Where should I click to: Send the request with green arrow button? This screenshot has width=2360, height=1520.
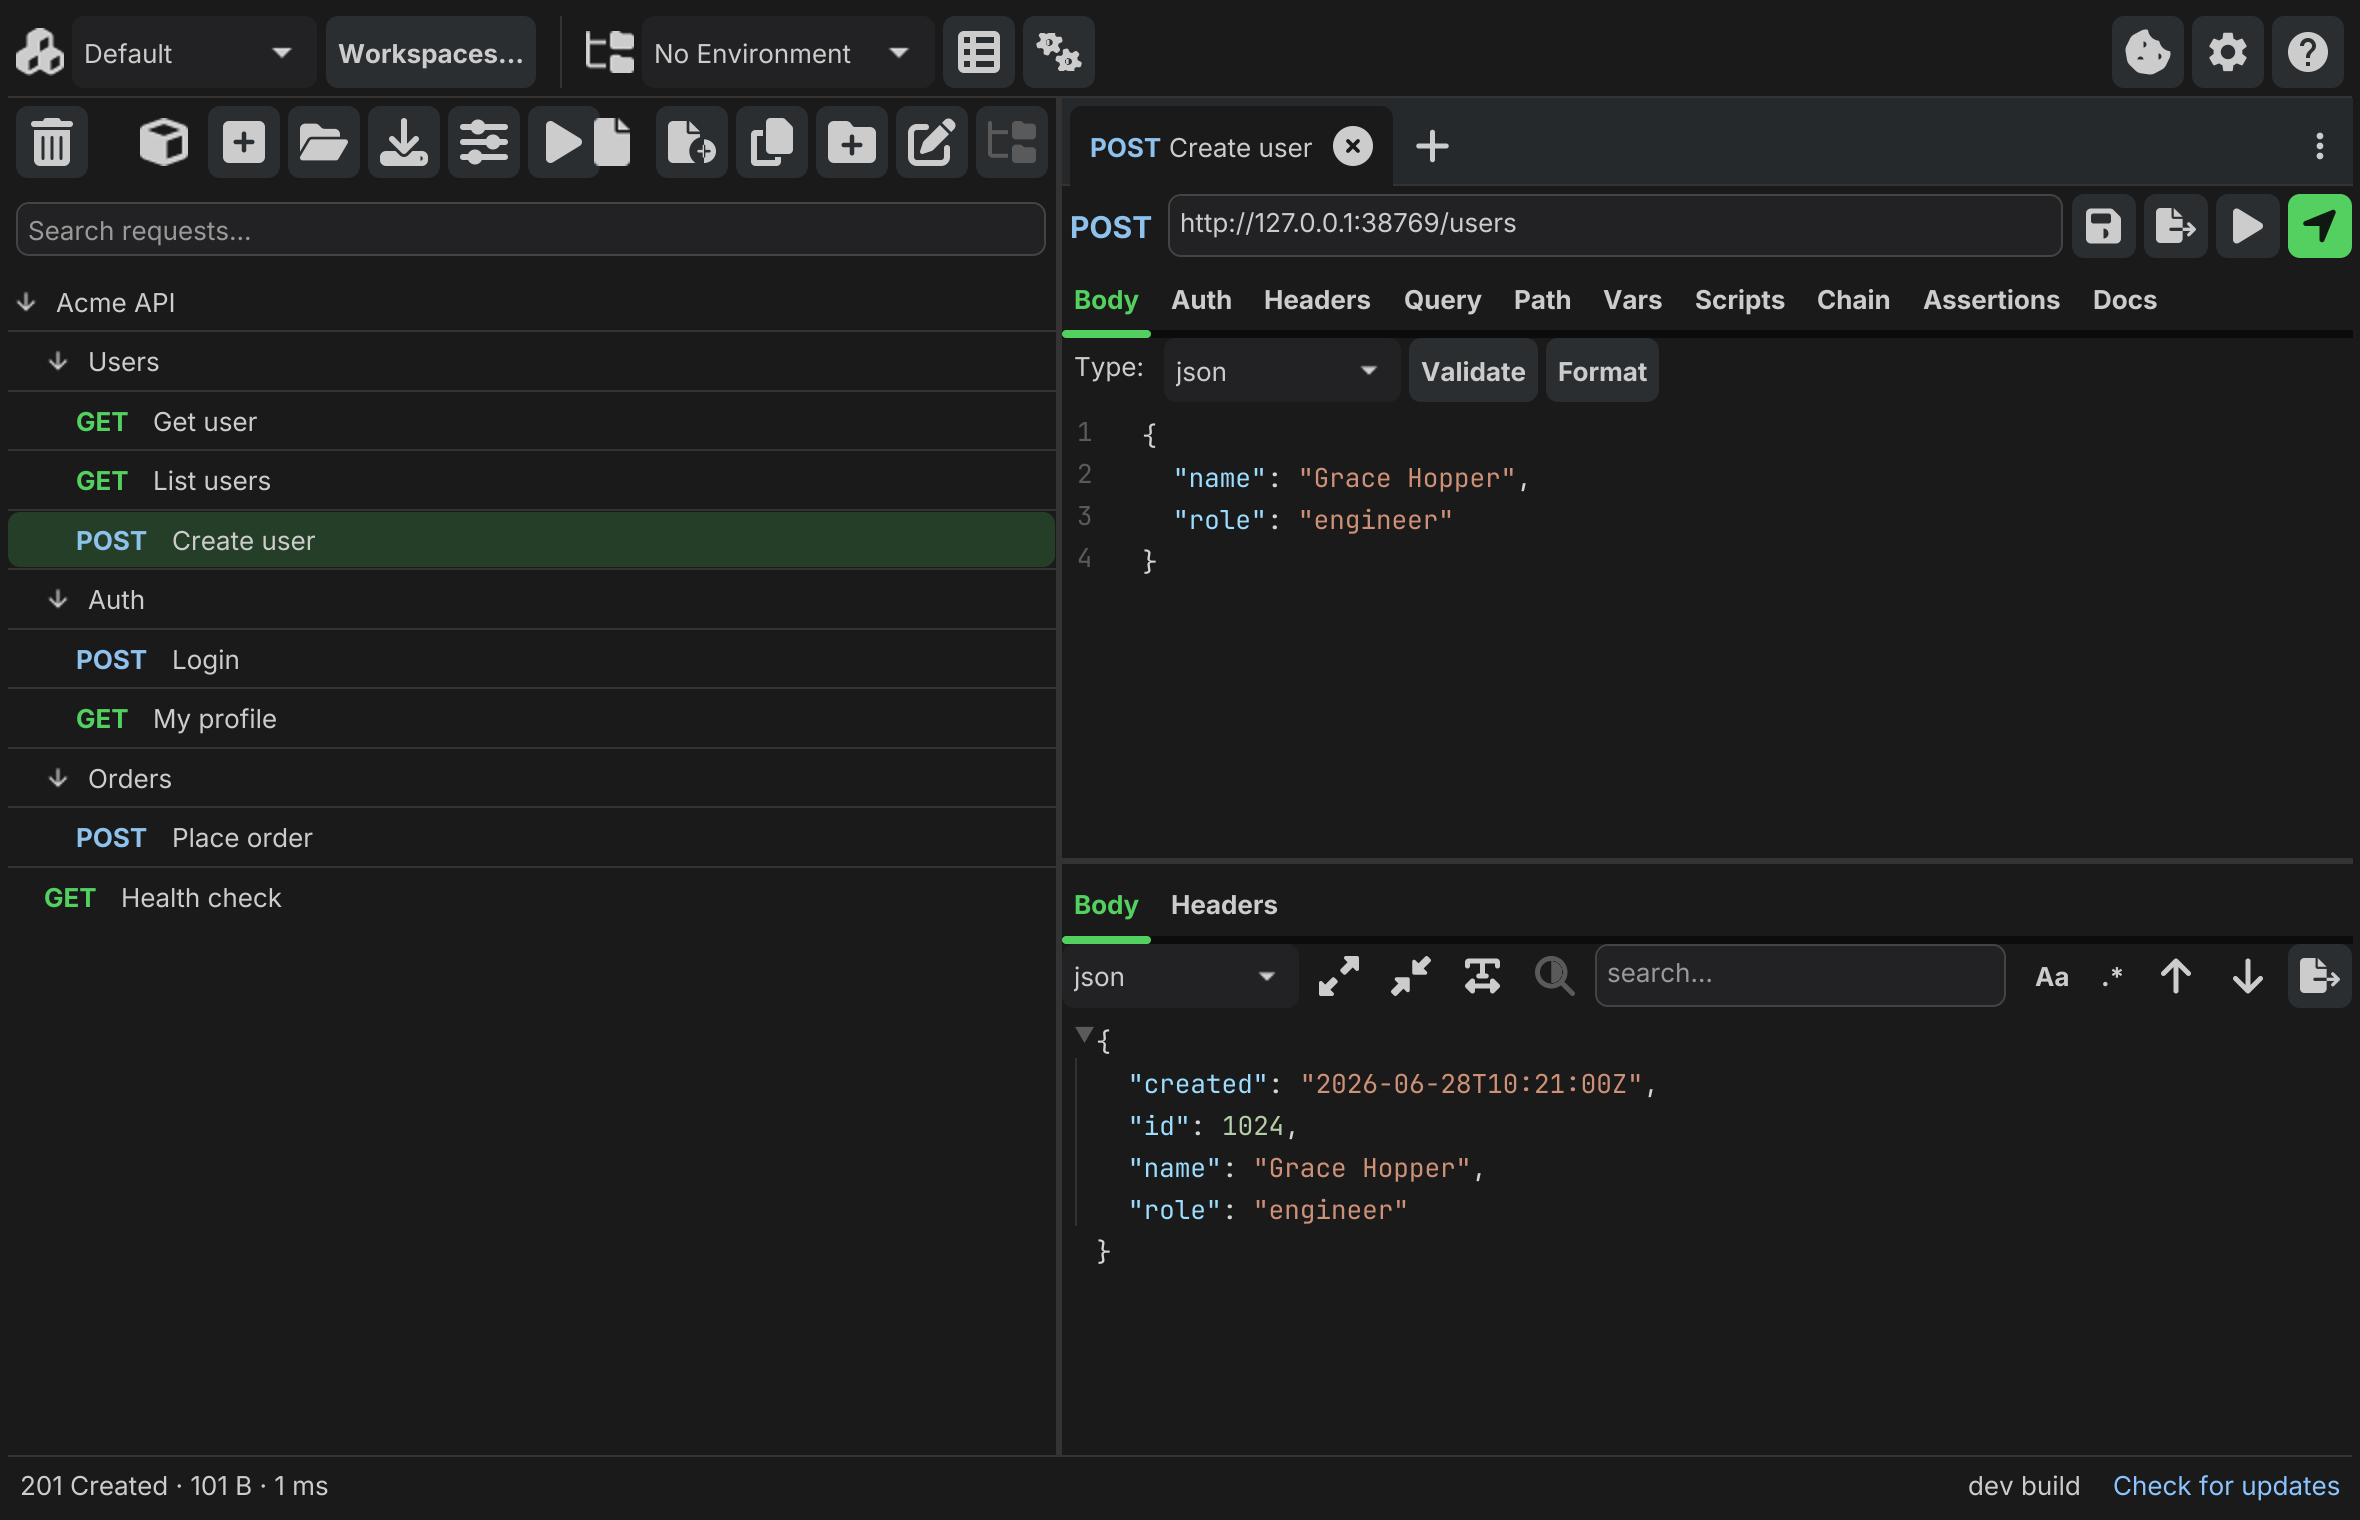click(x=2319, y=226)
